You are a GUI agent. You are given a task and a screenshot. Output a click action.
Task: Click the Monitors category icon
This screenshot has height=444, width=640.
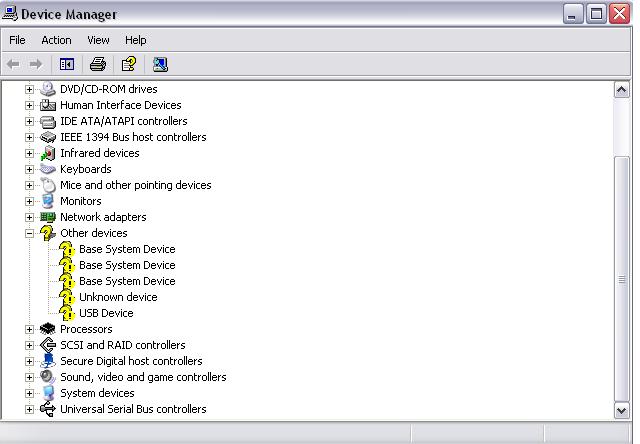[48, 201]
